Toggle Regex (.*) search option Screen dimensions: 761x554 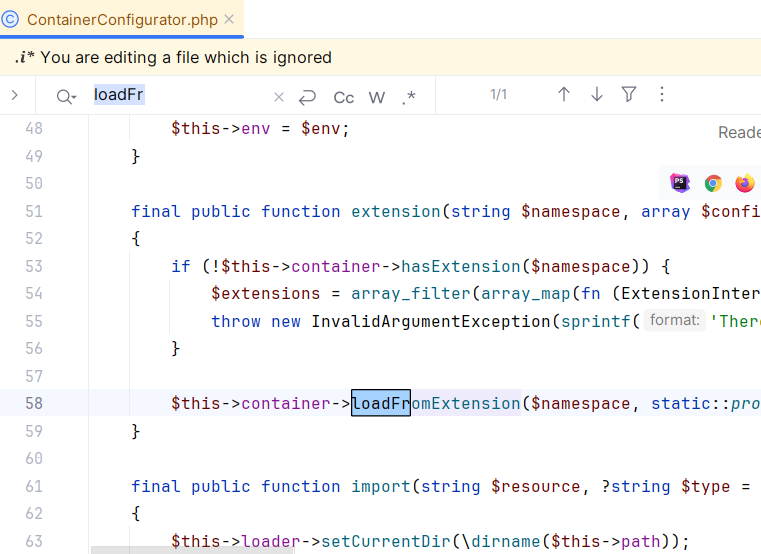pos(409,97)
